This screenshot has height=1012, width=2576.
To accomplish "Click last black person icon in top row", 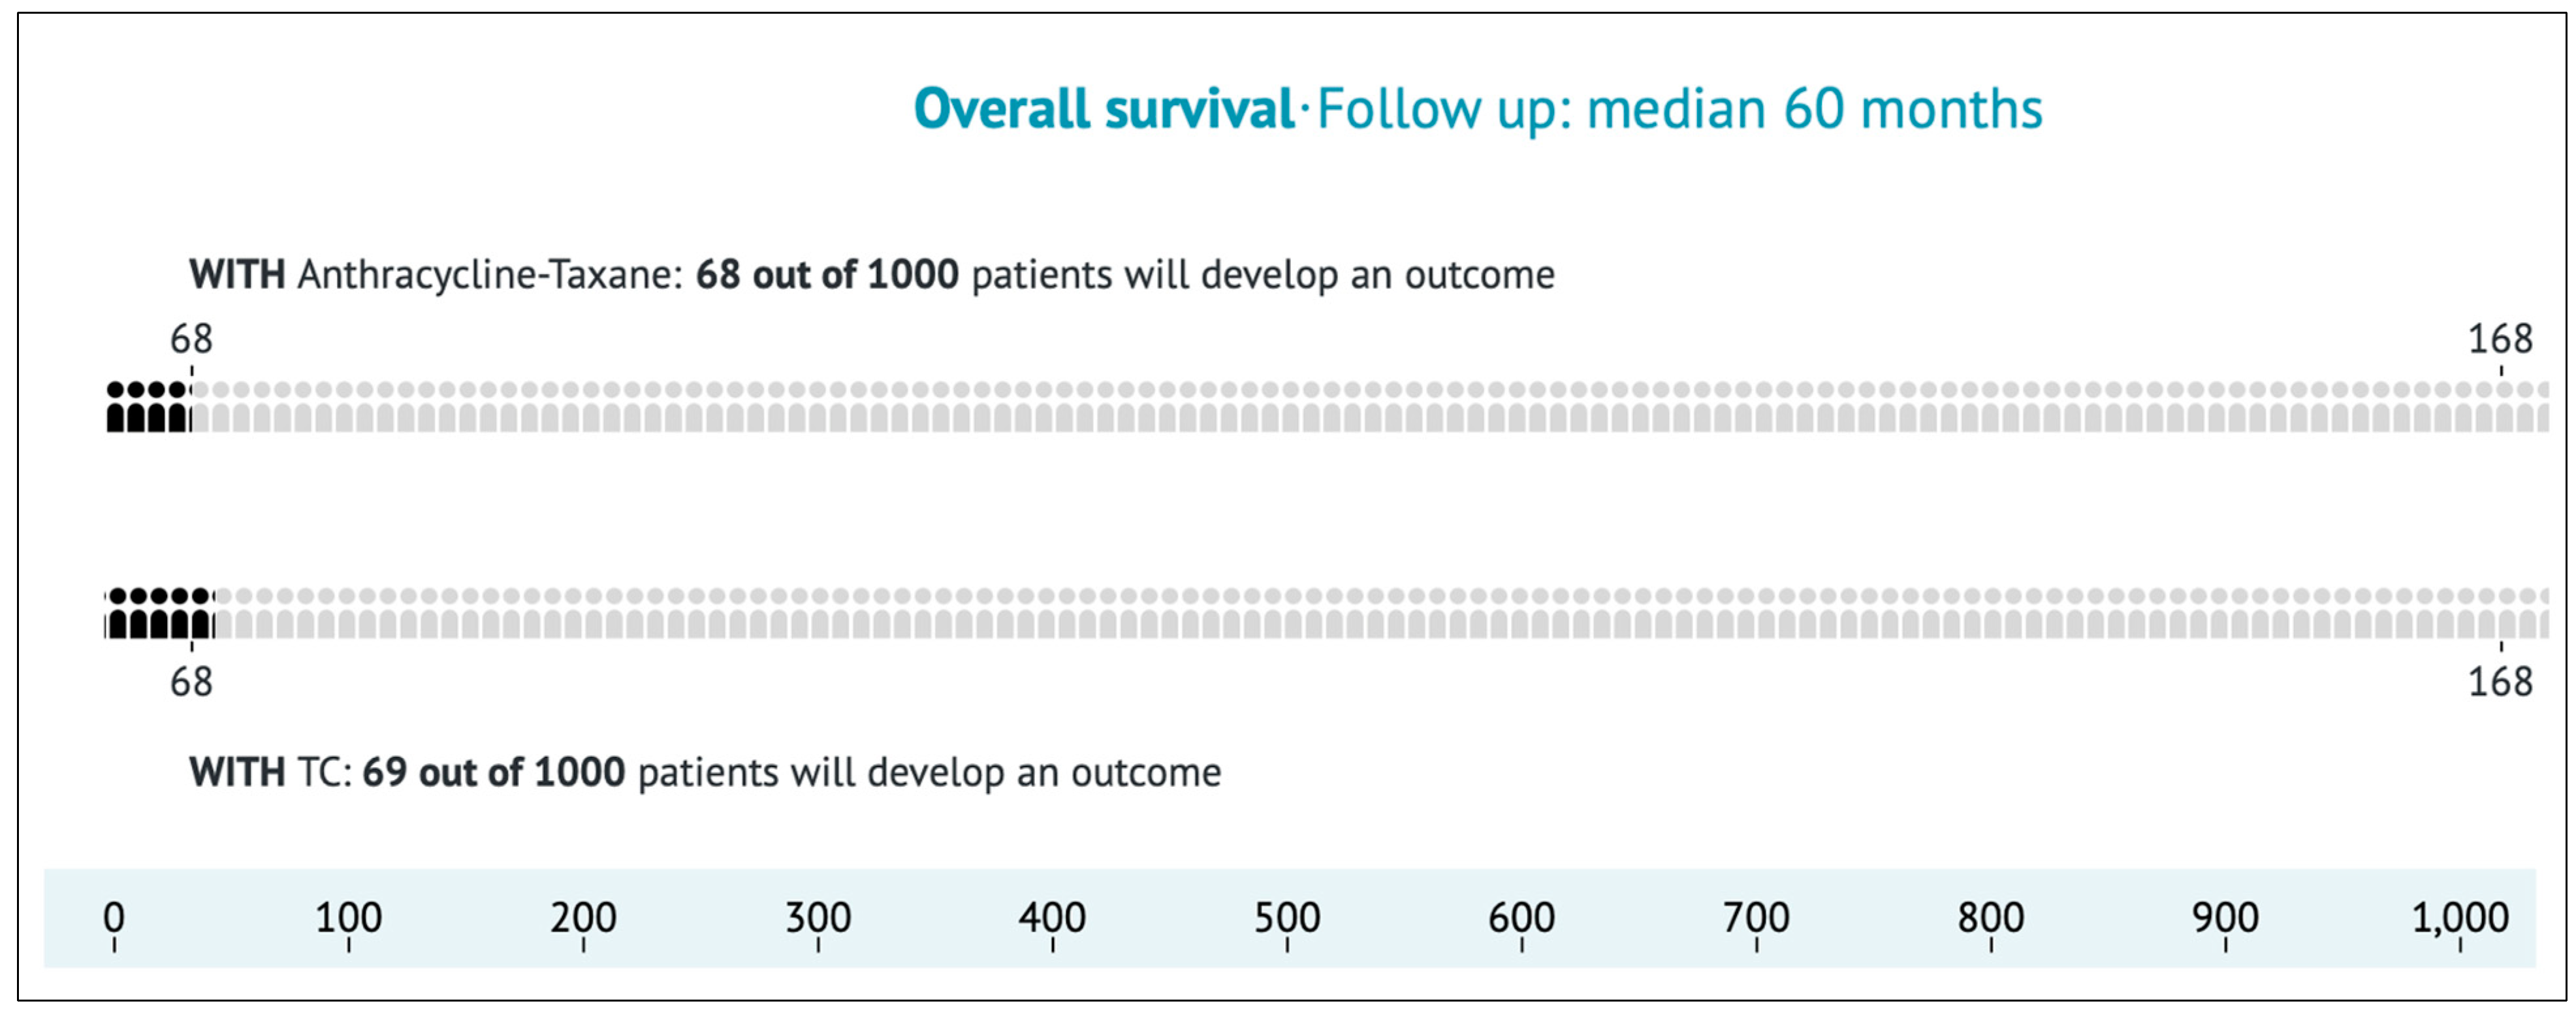I will click(x=178, y=408).
